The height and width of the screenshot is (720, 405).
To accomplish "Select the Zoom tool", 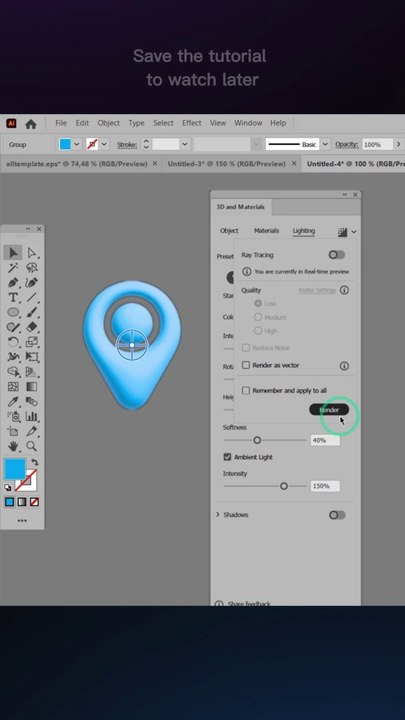I will 32,446.
